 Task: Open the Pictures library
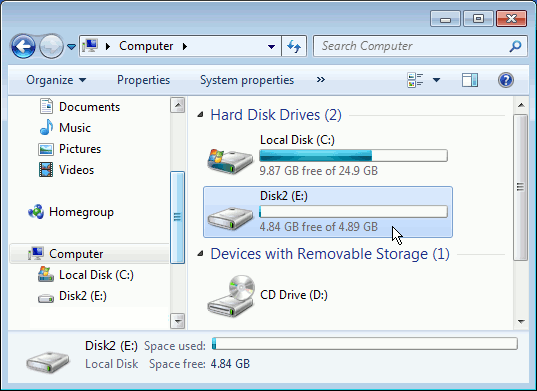coord(80,149)
